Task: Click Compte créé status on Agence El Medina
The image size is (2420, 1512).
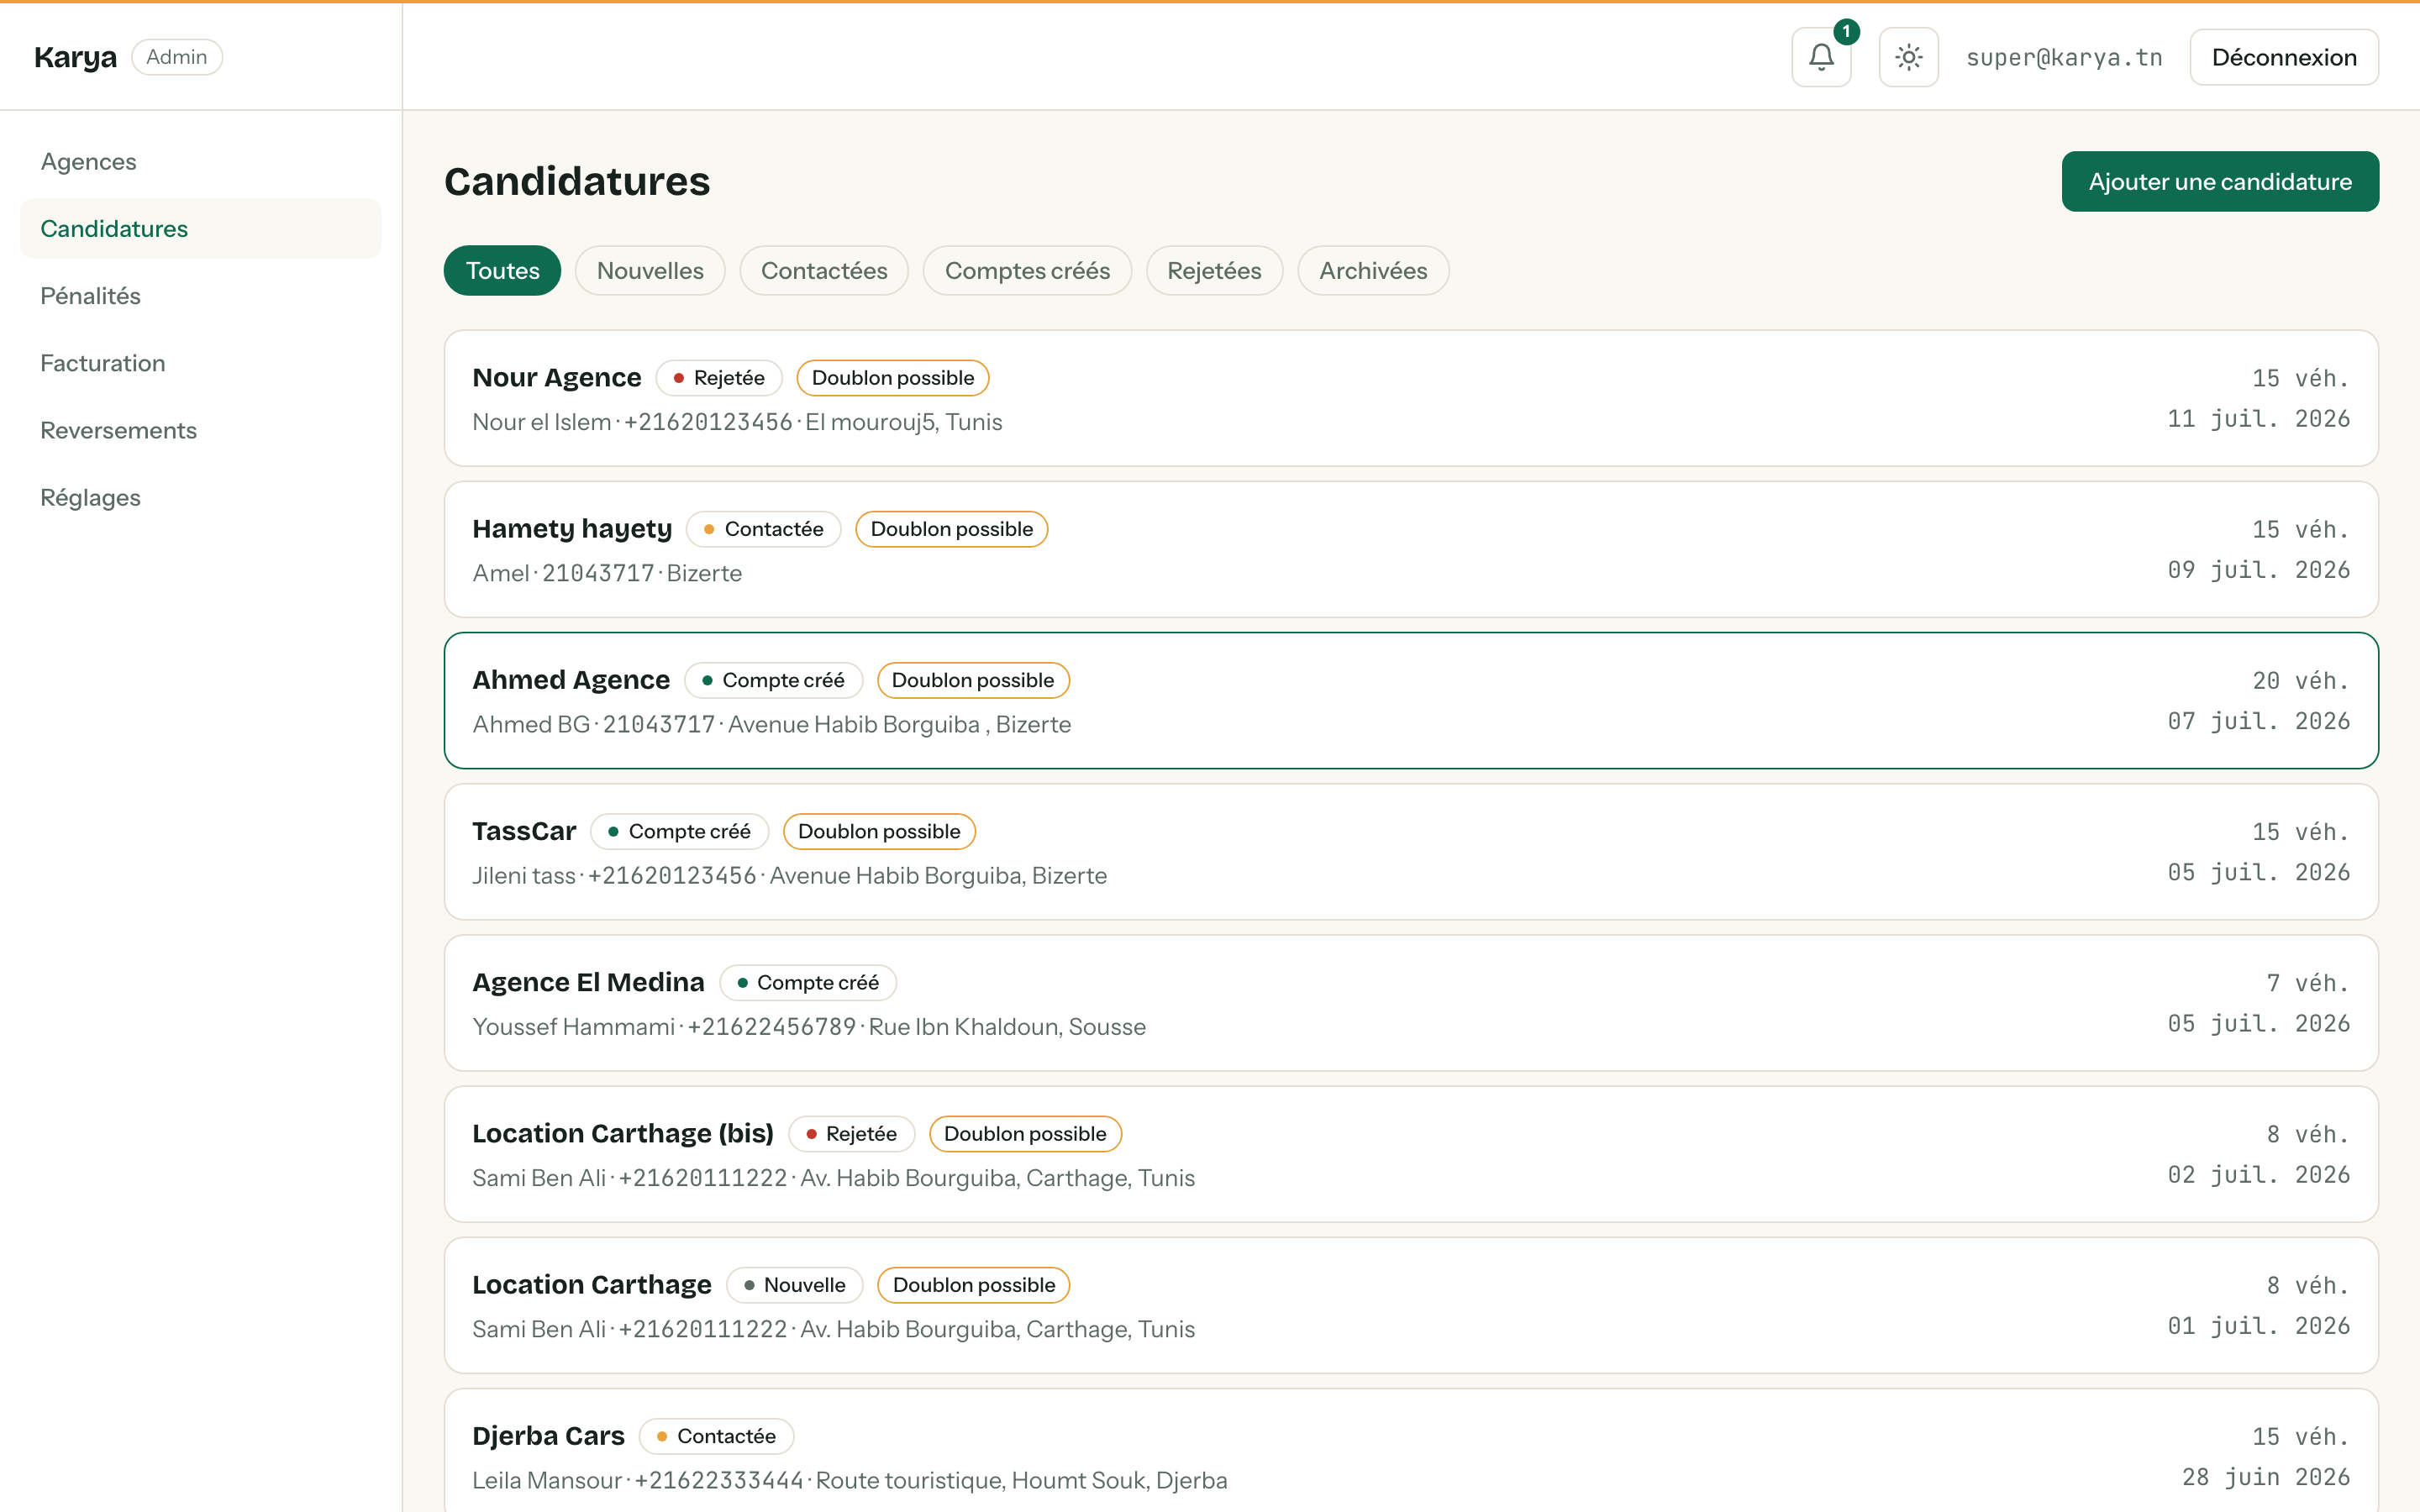Action: 808,982
